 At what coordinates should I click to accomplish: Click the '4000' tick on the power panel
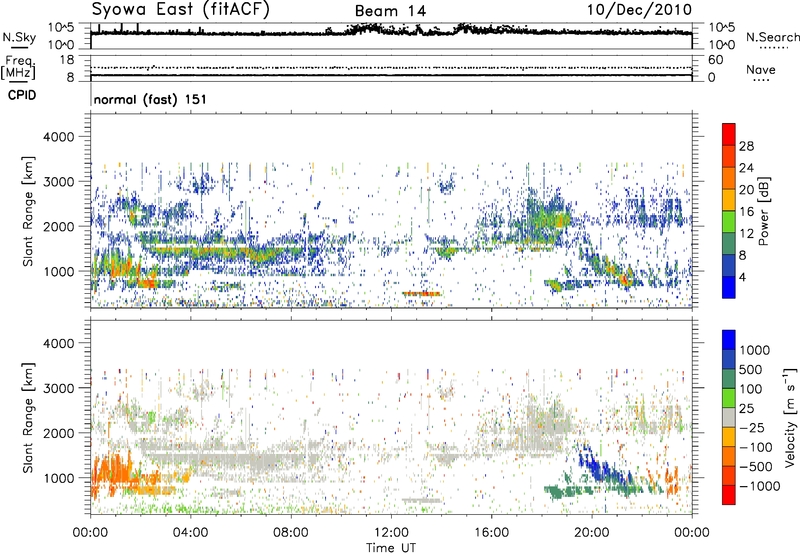coord(58,137)
